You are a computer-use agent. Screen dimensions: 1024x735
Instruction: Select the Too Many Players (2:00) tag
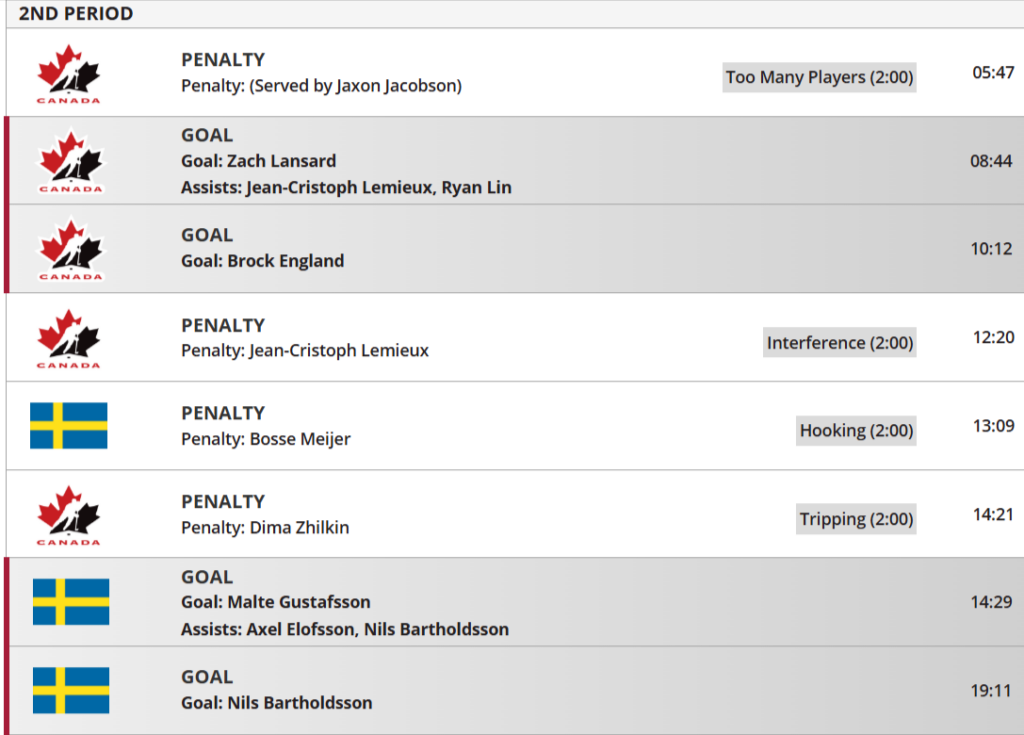819,77
